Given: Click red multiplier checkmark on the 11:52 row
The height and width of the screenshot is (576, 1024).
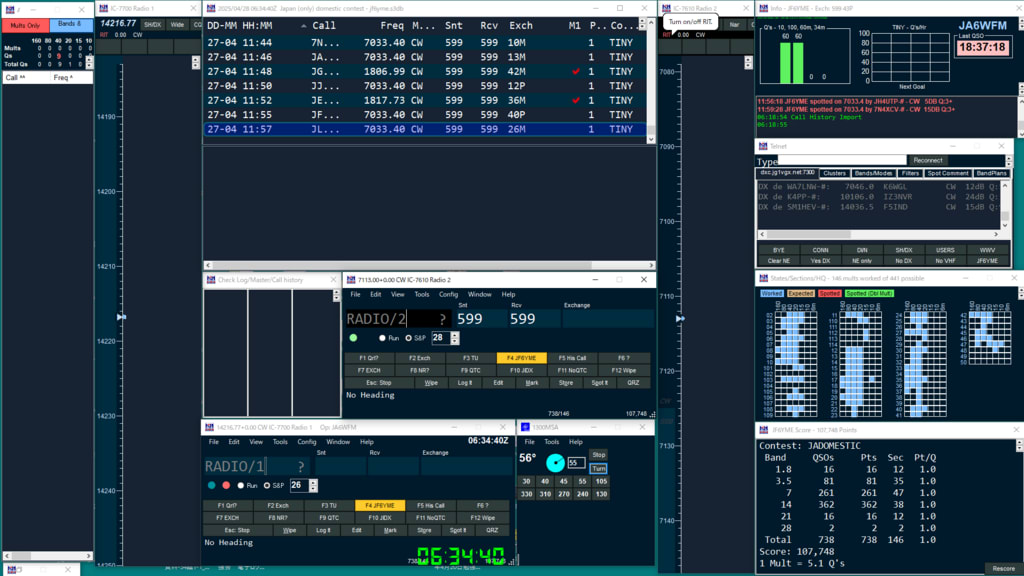Looking at the screenshot, I should (x=575, y=100).
